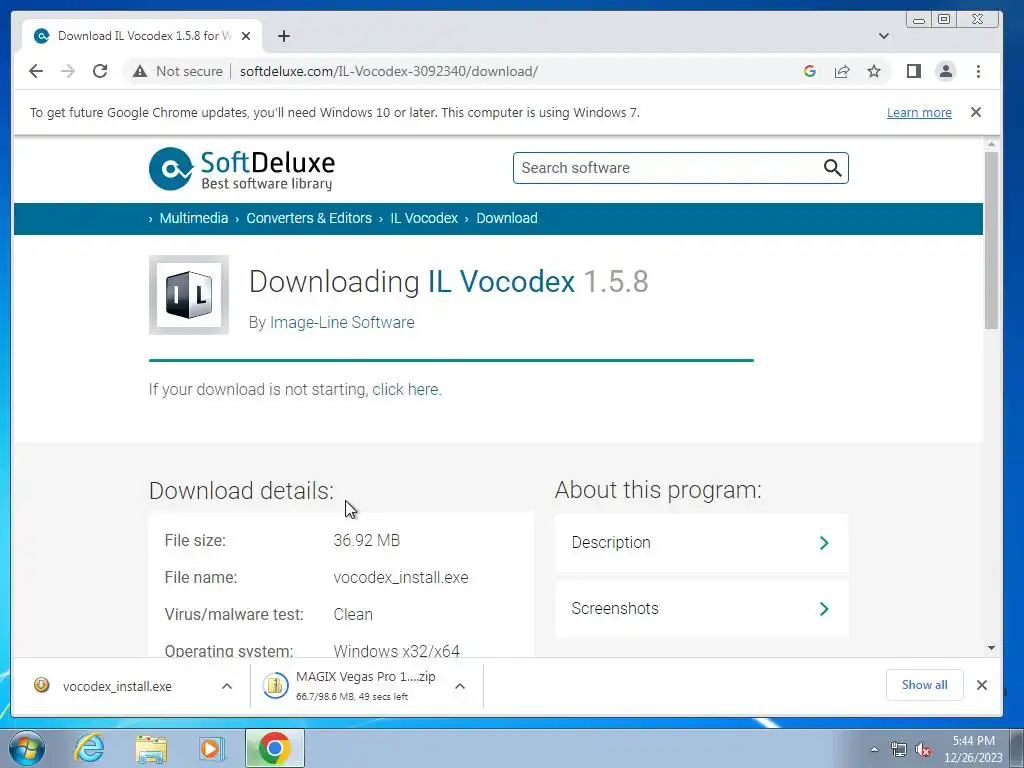Open the taskbar clock and date

coord(973,749)
